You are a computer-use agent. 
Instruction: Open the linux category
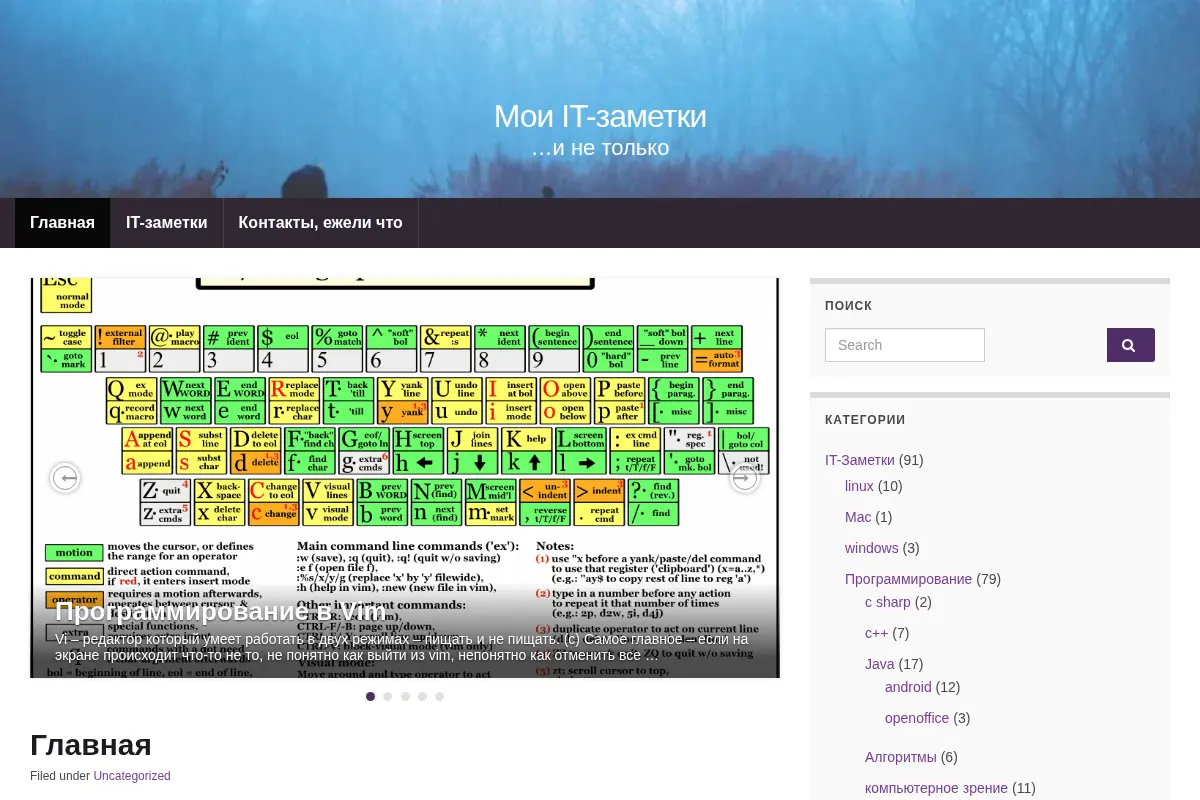pos(859,486)
